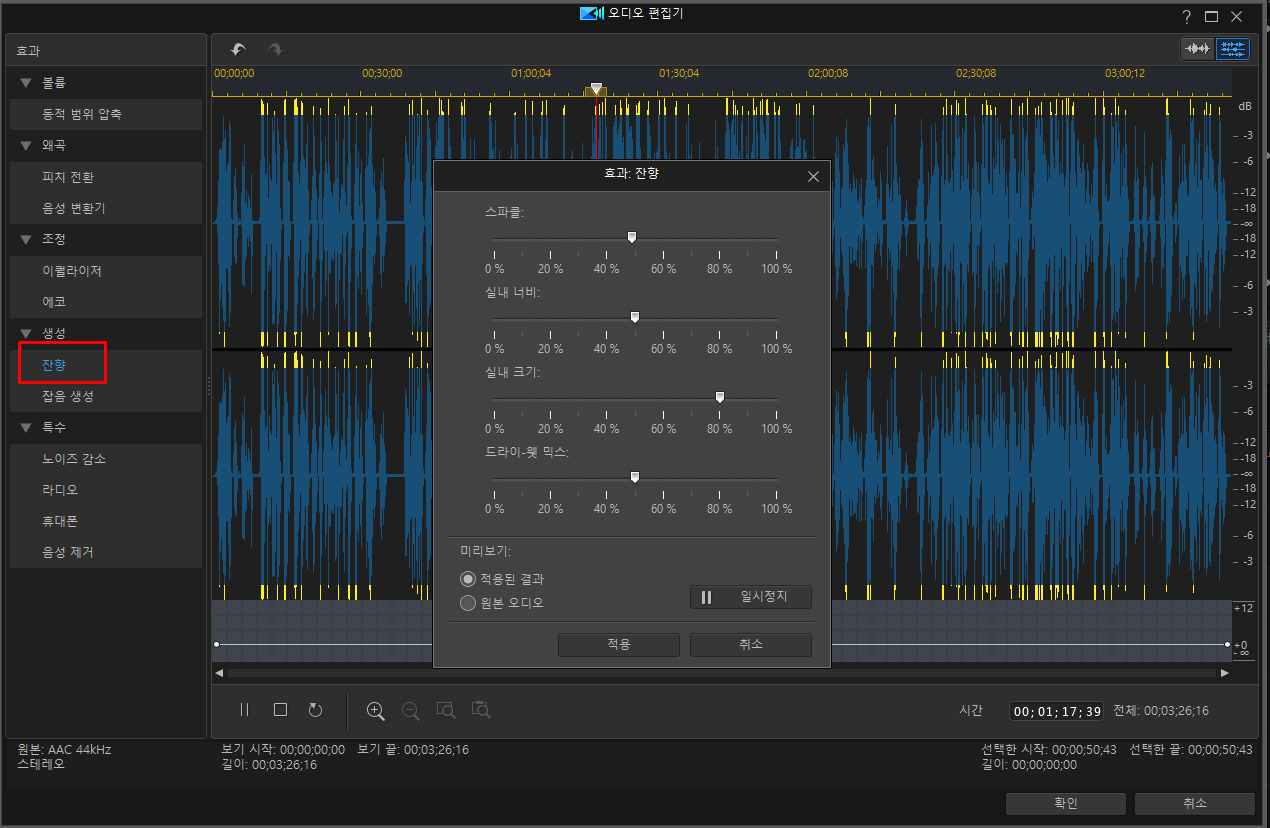Collapse the 왜곡 category

pos(26,146)
